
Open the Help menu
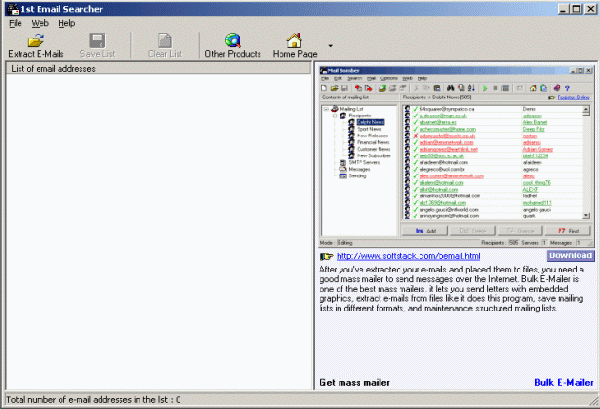tap(66, 22)
